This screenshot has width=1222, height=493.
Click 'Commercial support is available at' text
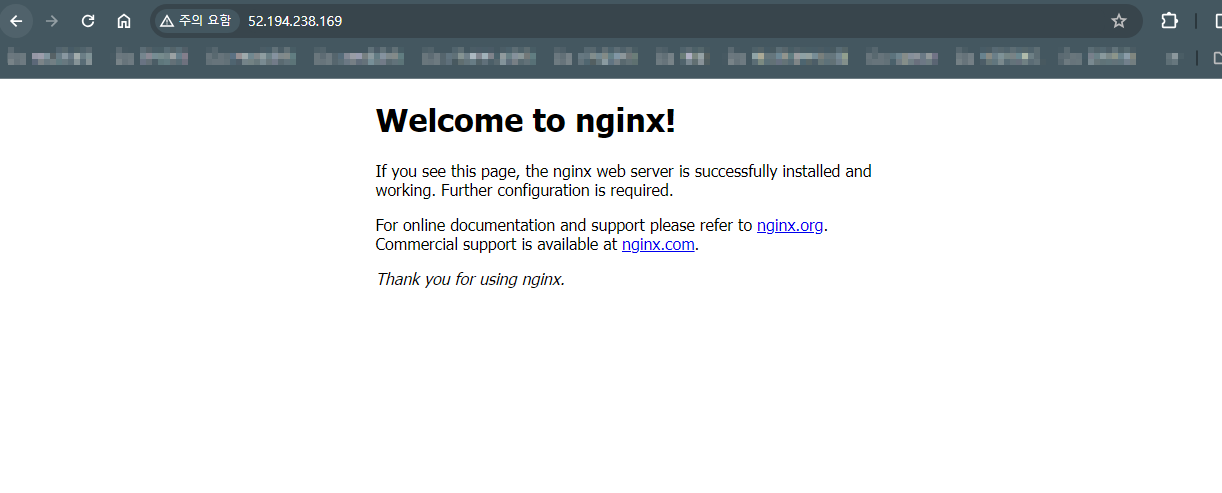pos(496,245)
